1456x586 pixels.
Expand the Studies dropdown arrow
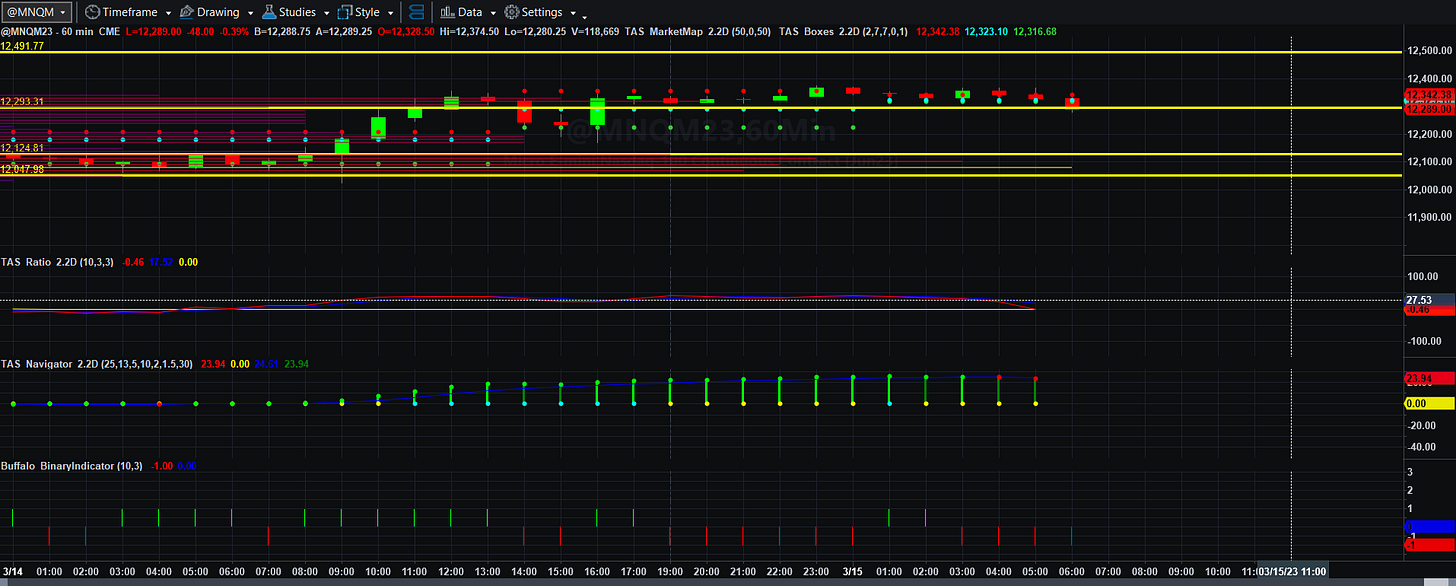(326, 13)
